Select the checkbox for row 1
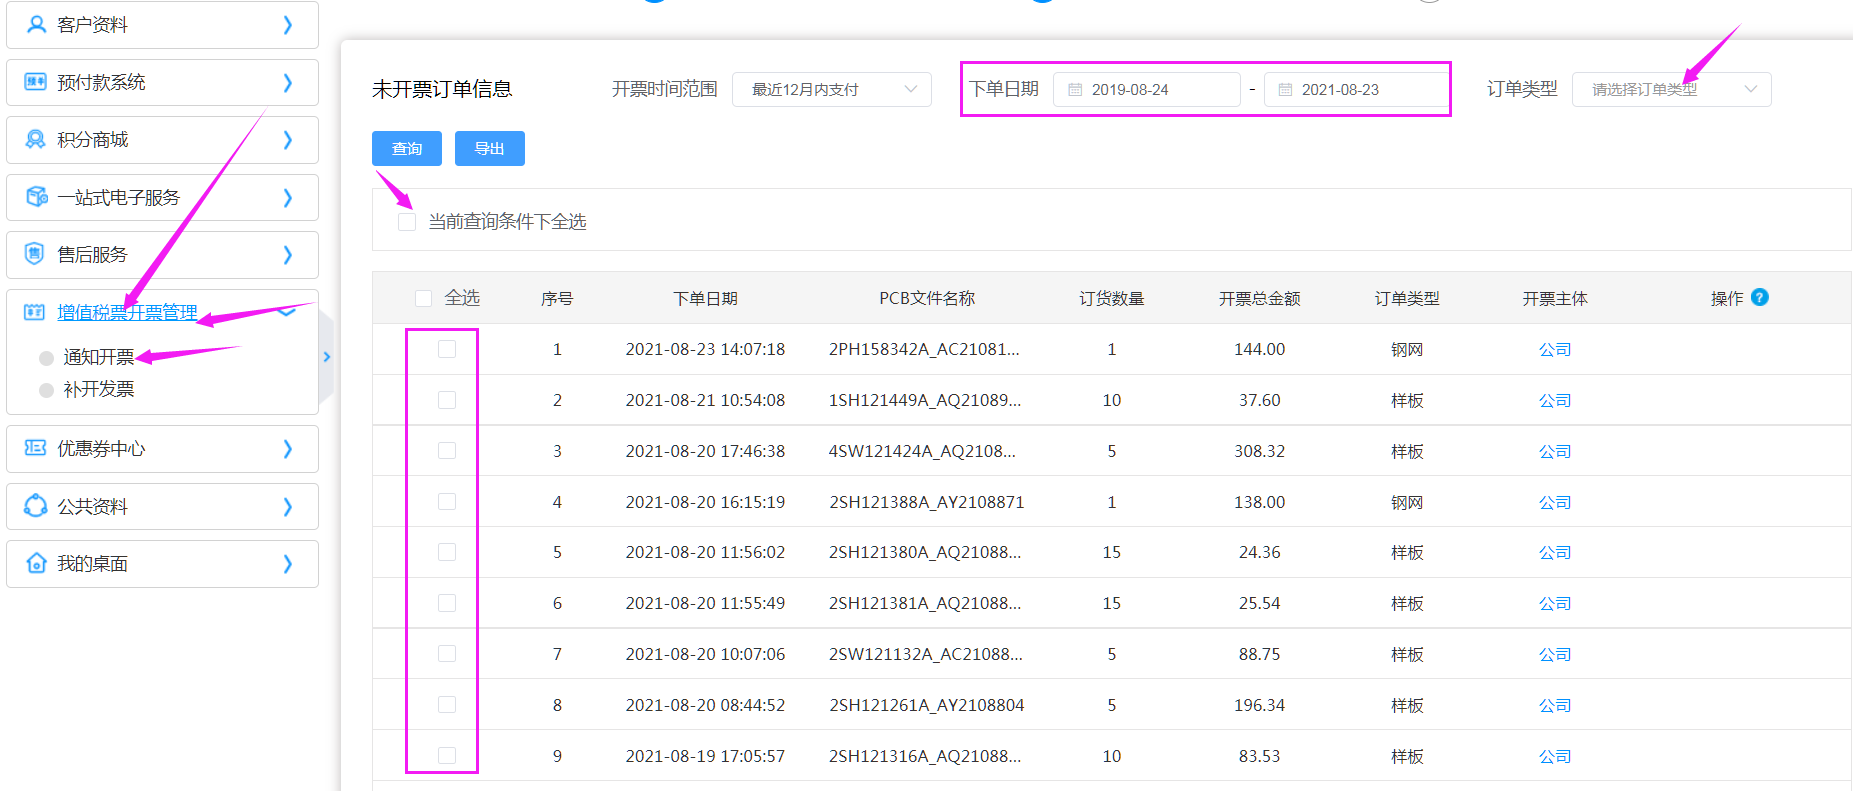The width and height of the screenshot is (1853, 791). pyautogui.click(x=447, y=349)
